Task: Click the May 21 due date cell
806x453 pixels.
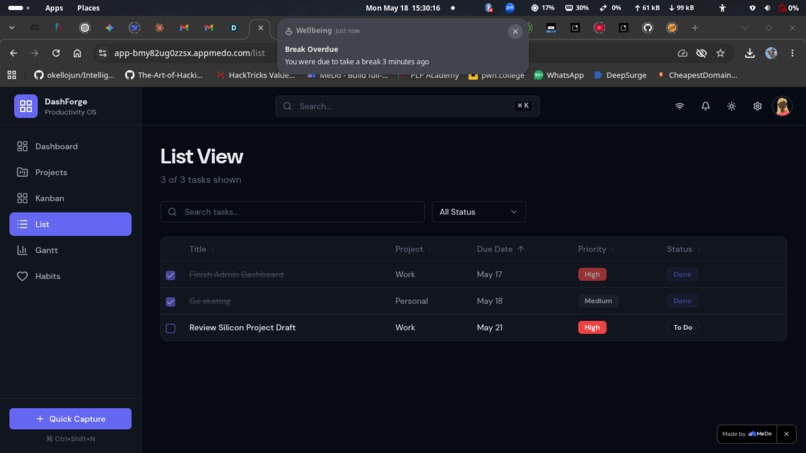Action: pyautogui.click(x=489, y=328)
